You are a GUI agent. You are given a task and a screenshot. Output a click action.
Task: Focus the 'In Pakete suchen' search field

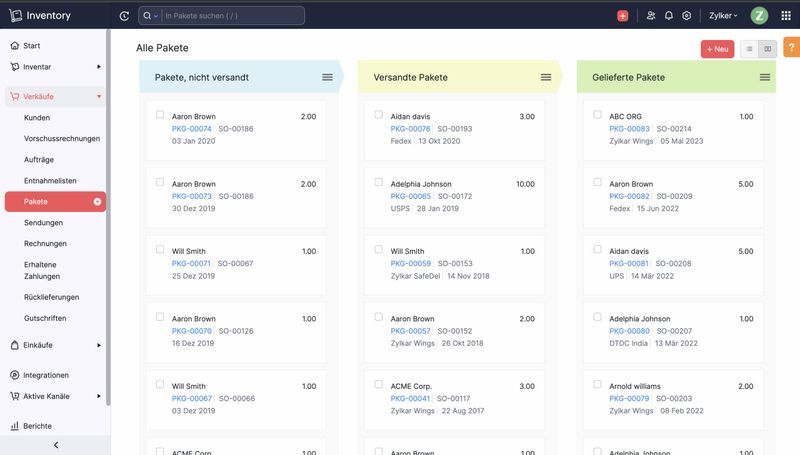[233, 16]
